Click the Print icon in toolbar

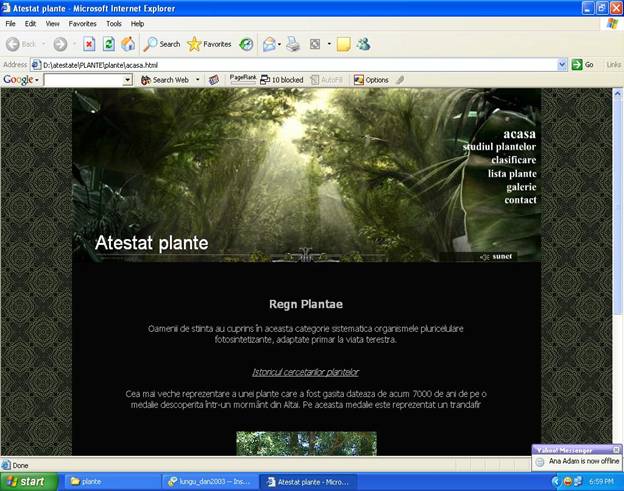[x=293, y=44]
